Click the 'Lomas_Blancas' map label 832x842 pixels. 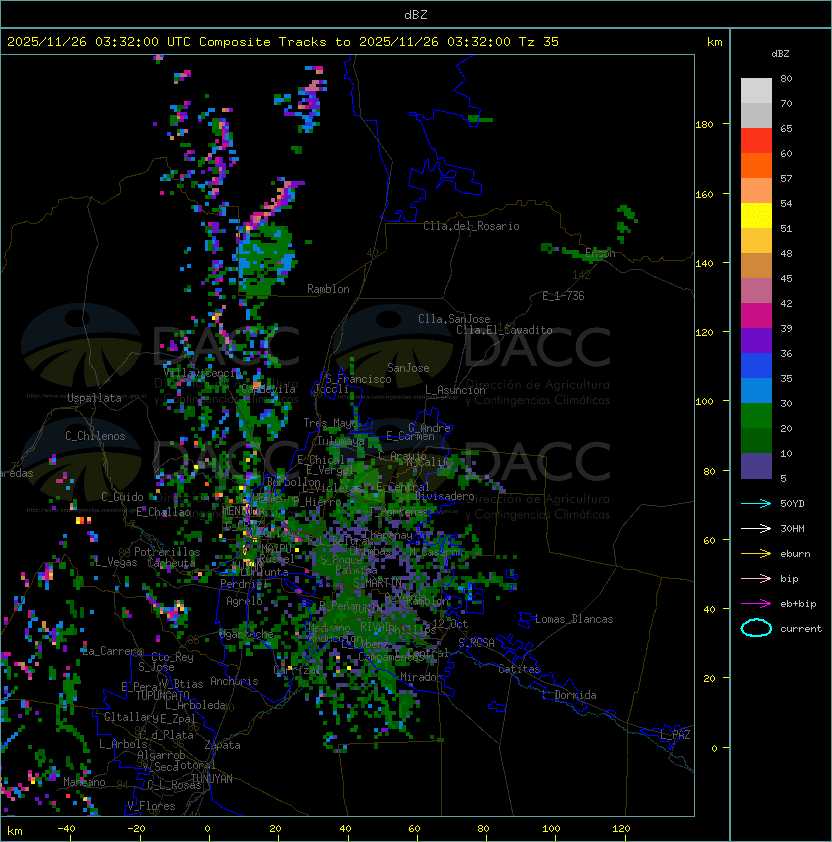574,619
